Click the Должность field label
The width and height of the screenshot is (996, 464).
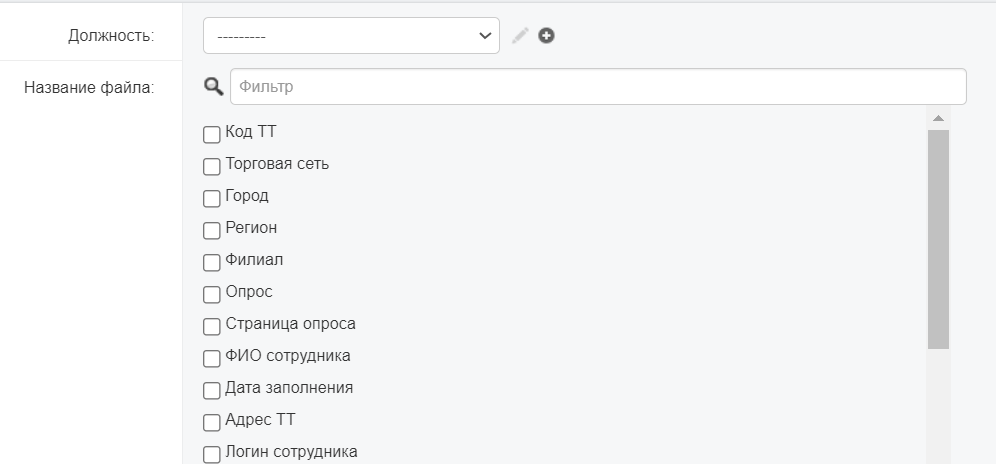pyautogui.click(x=111, y=36)
